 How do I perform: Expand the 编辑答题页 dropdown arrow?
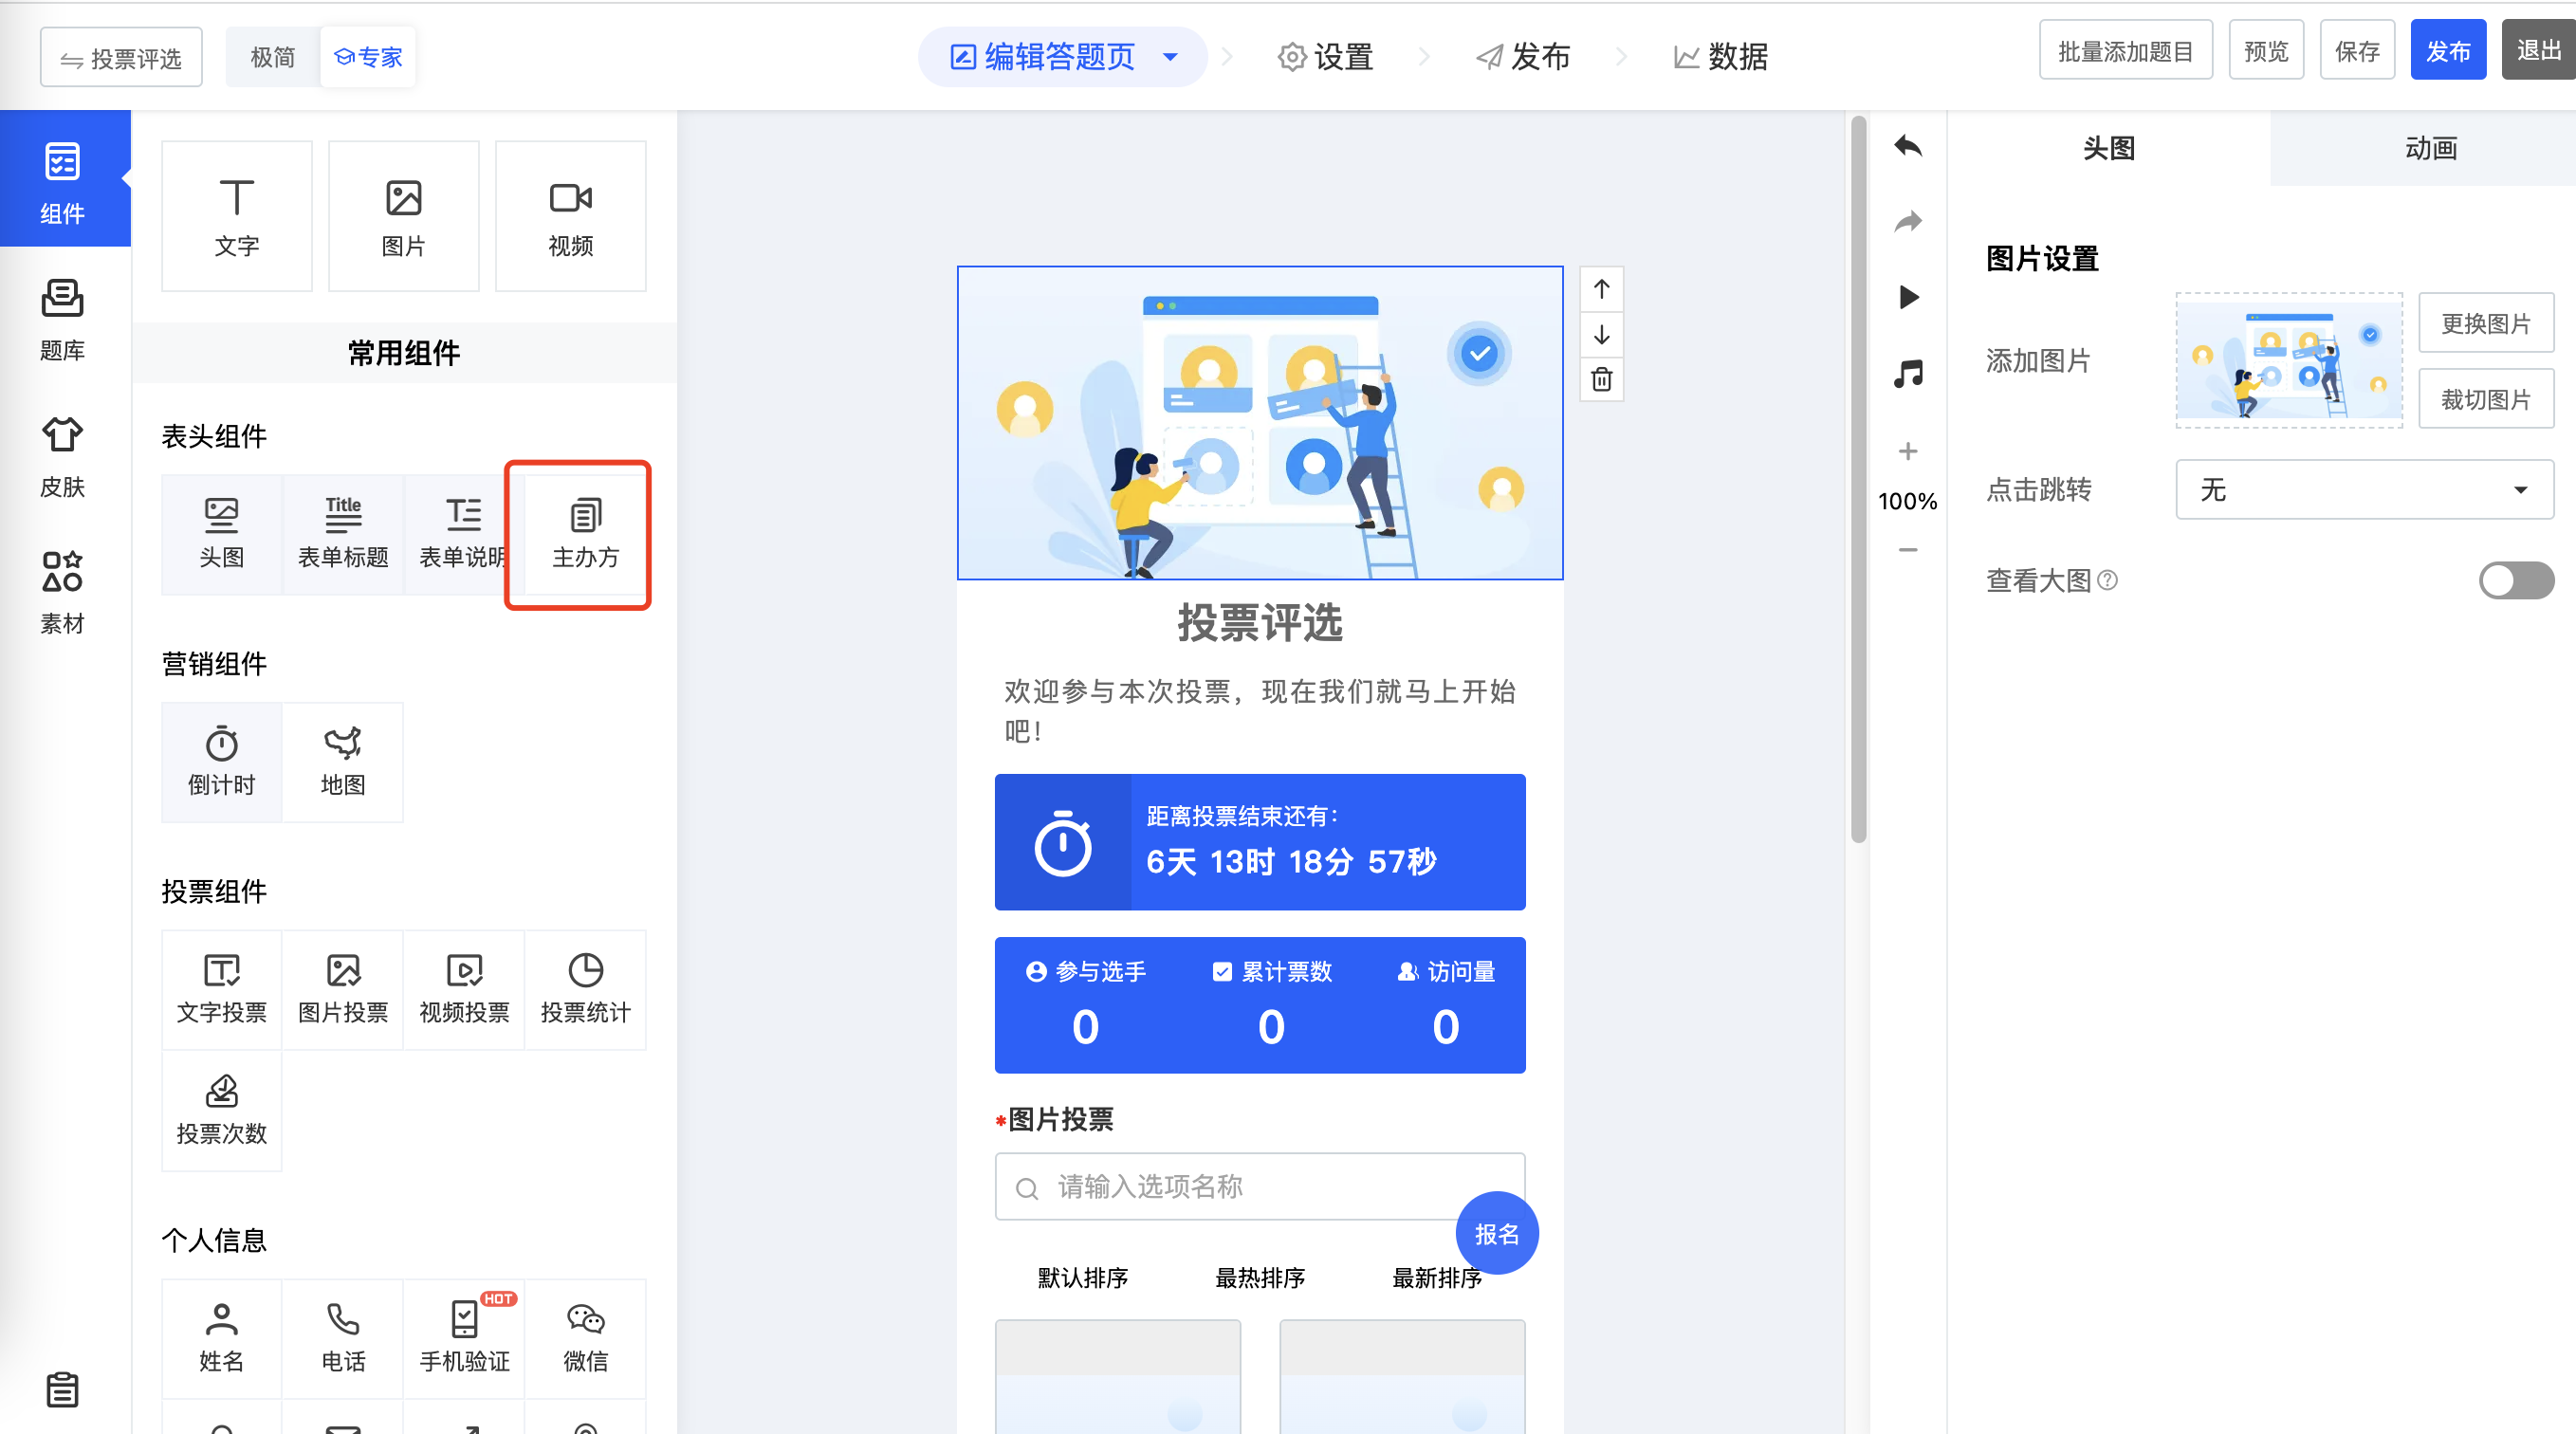coord(1170,57)
